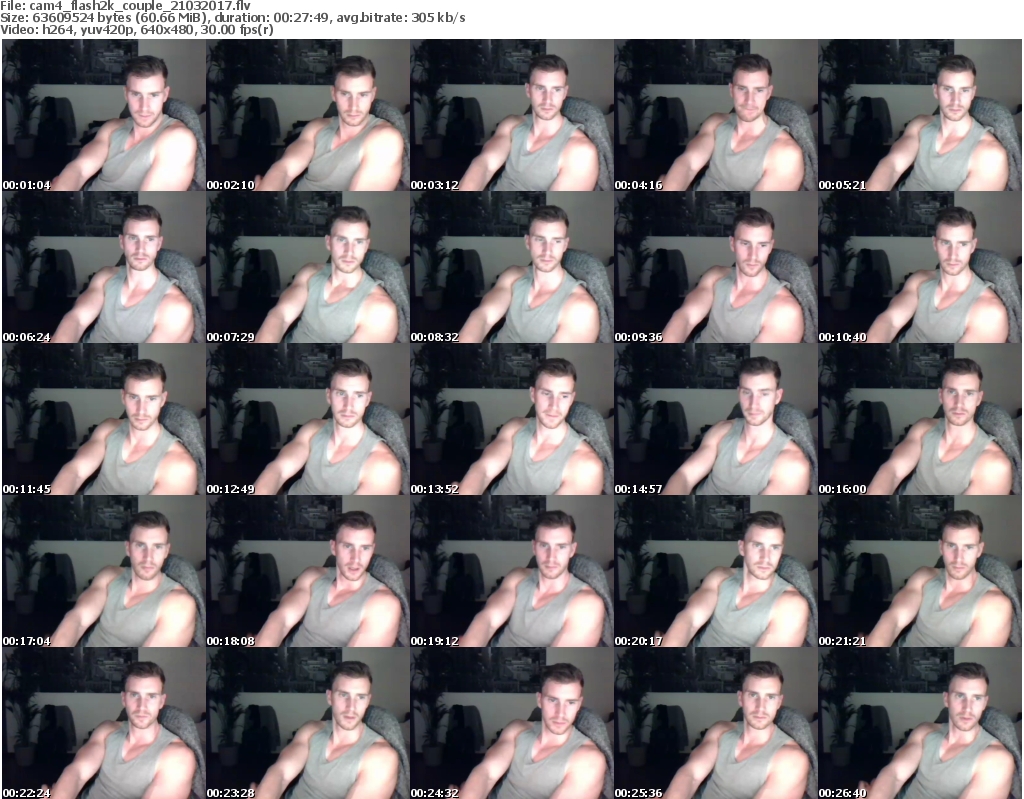Select the thumbnail frame at 00:09:36

pyautogui.click(x=715, y=267)
